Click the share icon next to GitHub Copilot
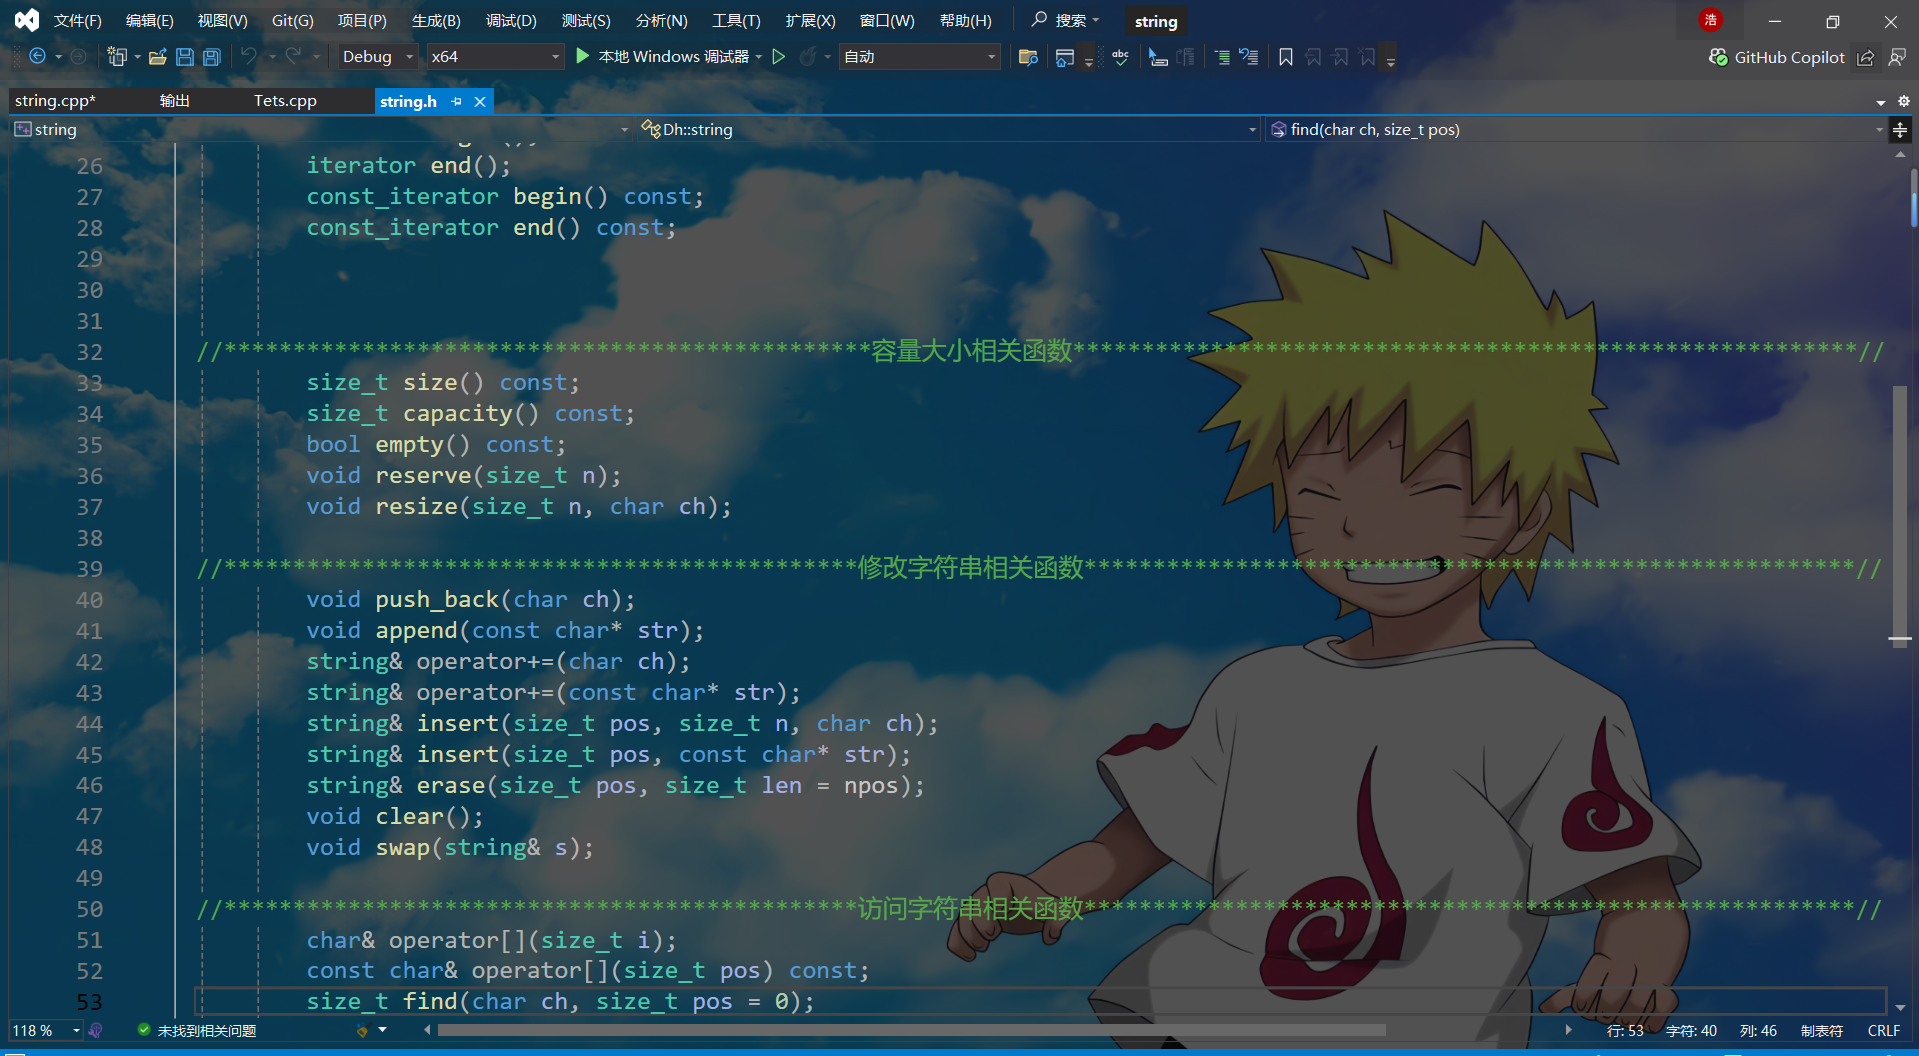This screenshot has height=1056, width=1919. [1866, 58]
